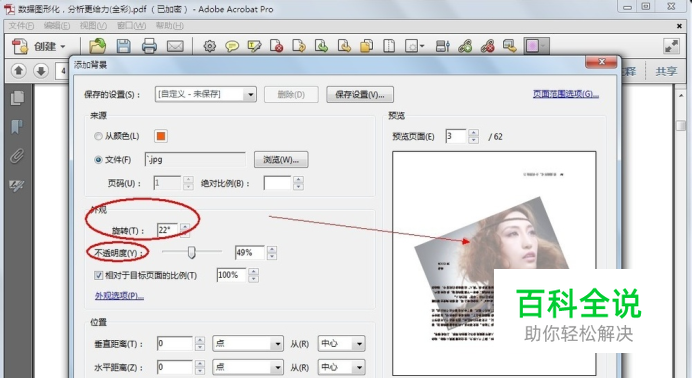This screenshot has height=378, width=692.
Task: Click the green add link chain icon
Action: click(465, 46)
